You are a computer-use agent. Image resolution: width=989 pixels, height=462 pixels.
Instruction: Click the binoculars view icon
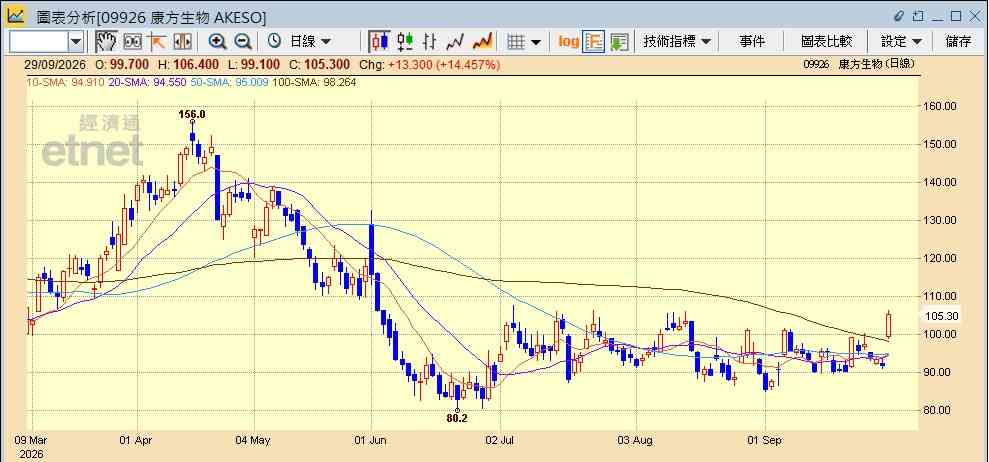tap(132, 42)
